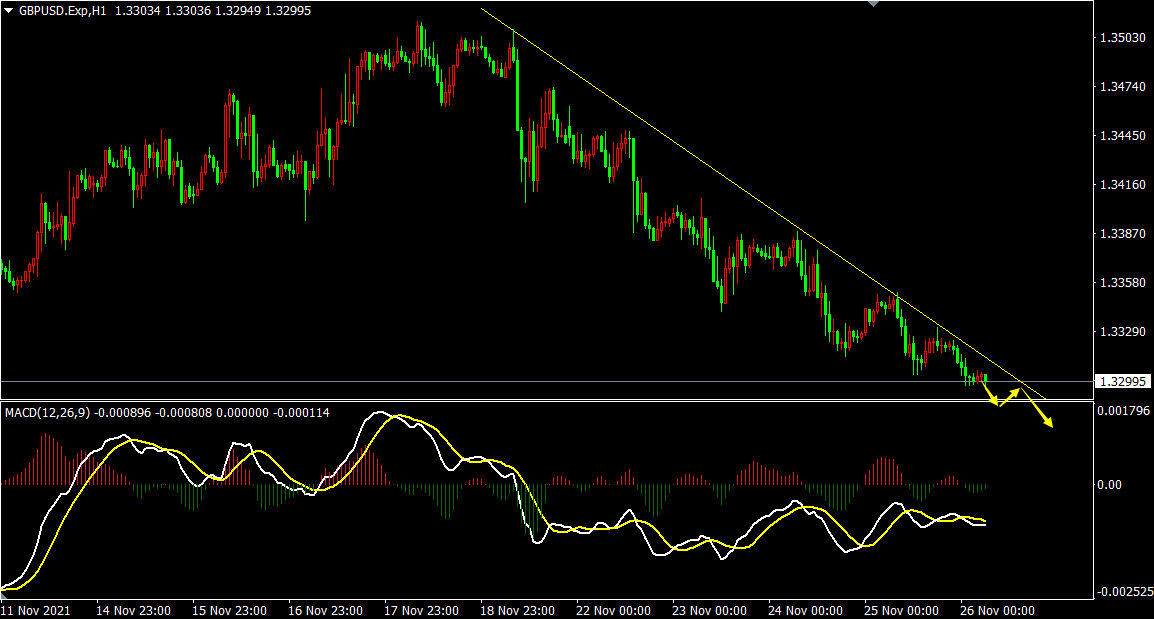Click the 1.33290 price scale label
Image resolution: width=1154 pixels, height=619 pixels.
1121,331
